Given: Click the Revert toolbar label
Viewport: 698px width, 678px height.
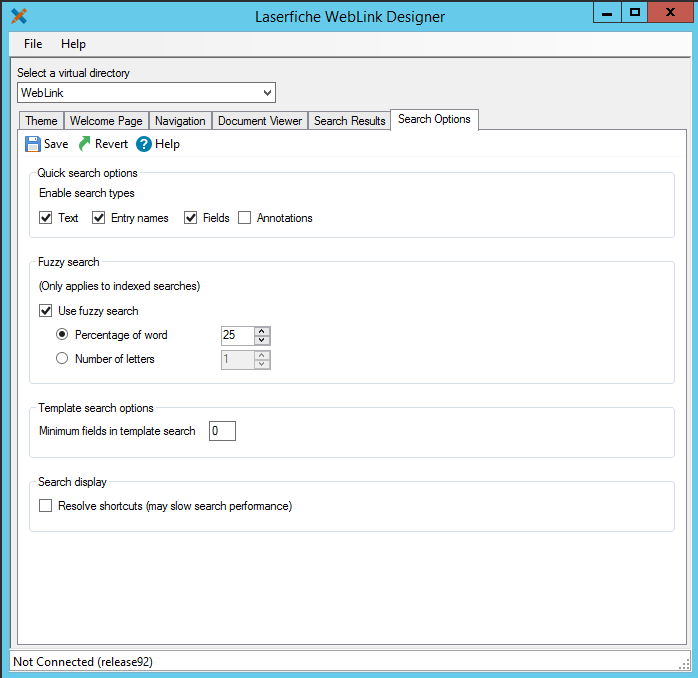Looking at the screenshot, I should click(x=111, y=144).
